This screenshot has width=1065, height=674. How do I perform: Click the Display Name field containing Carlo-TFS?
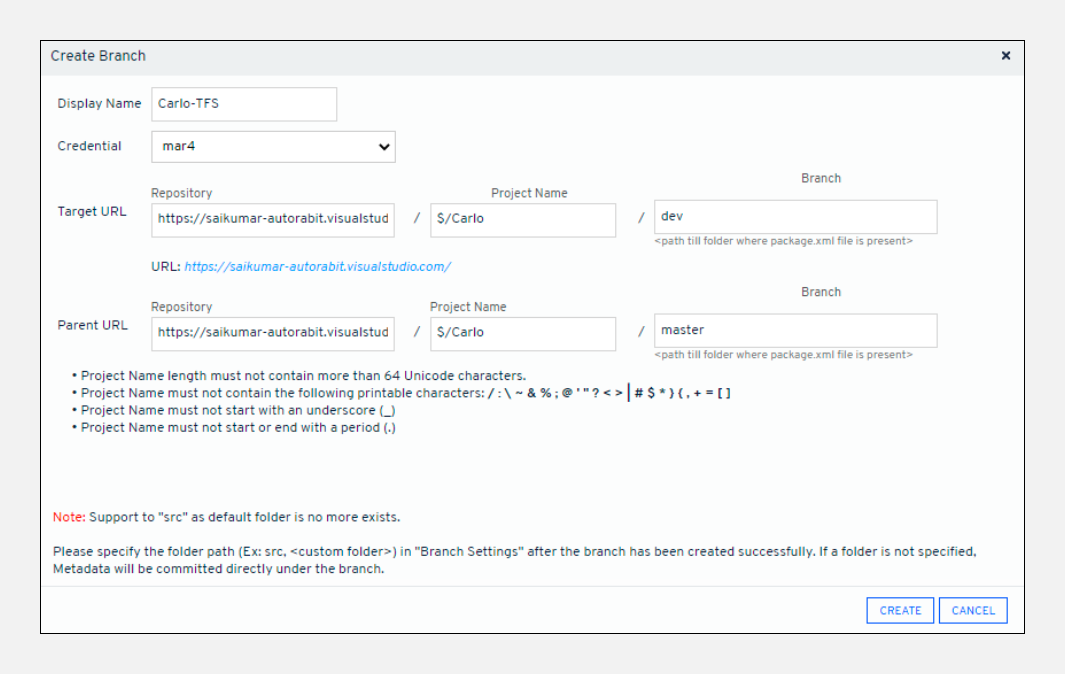click(244, 104)
